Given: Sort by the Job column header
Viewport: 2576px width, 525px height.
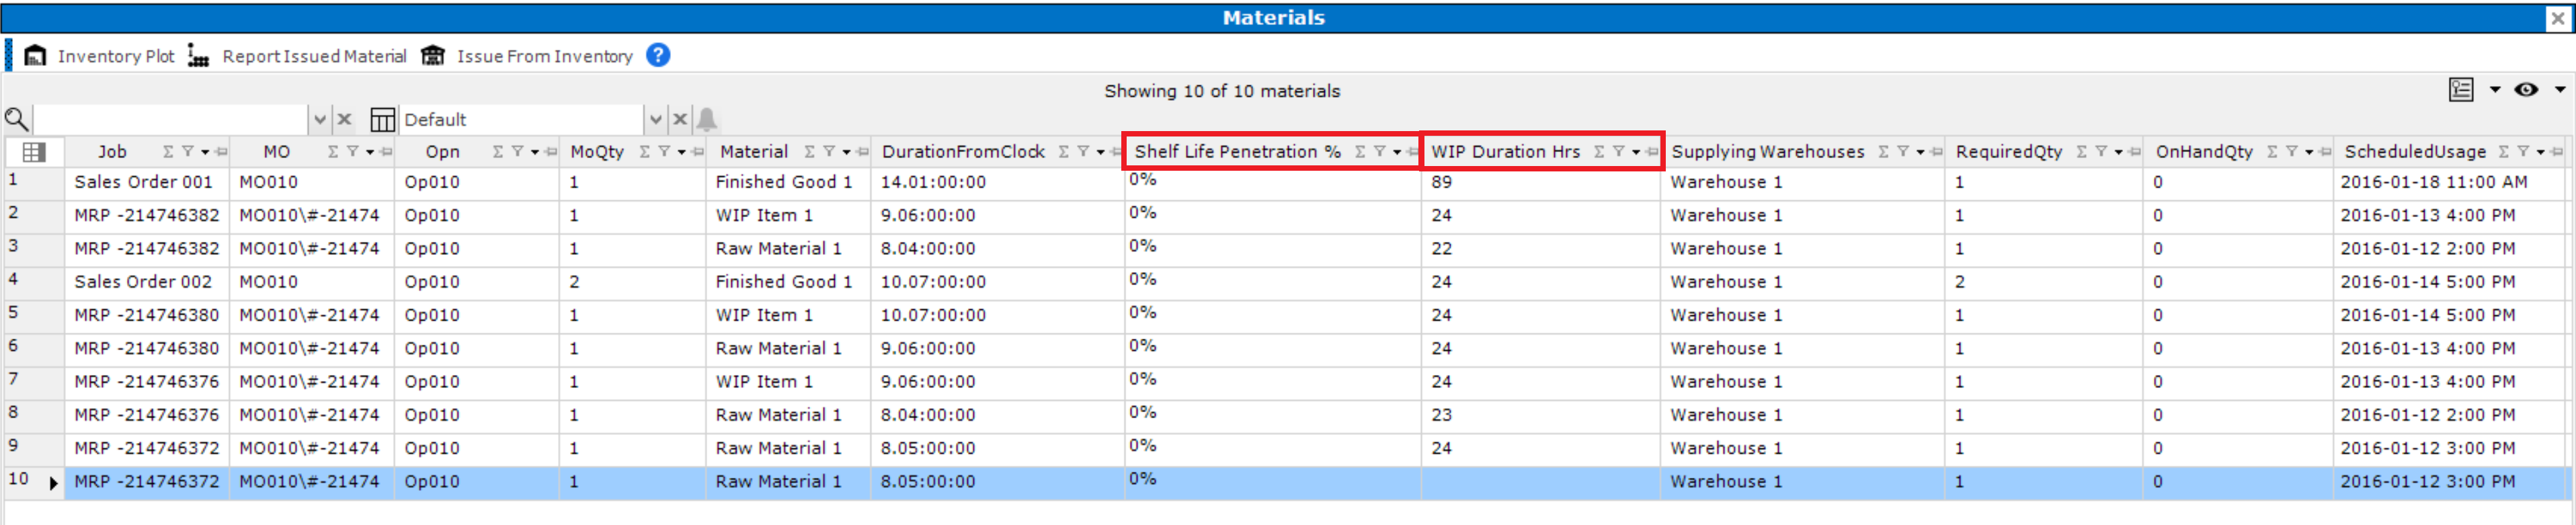Looking at the screenshot, I should pyautogui.click(x=112, y=152).
